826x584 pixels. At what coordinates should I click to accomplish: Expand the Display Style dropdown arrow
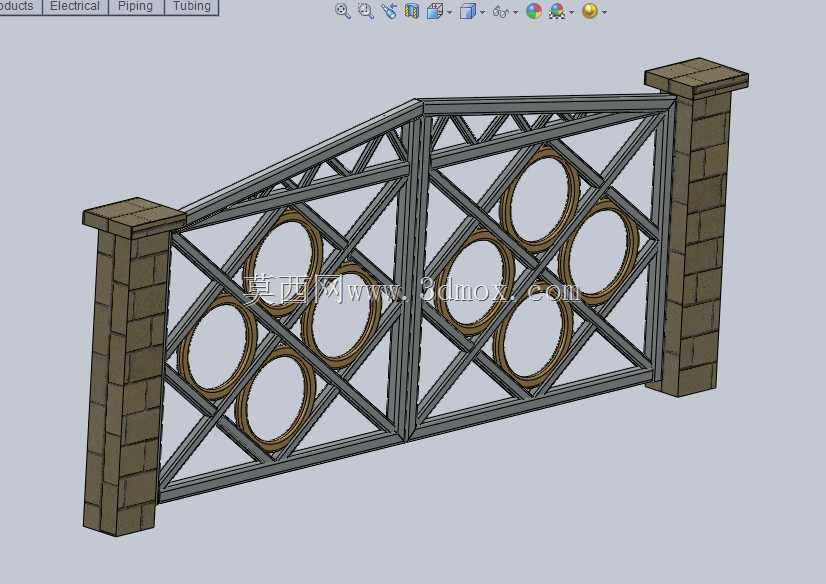(483, 12)
